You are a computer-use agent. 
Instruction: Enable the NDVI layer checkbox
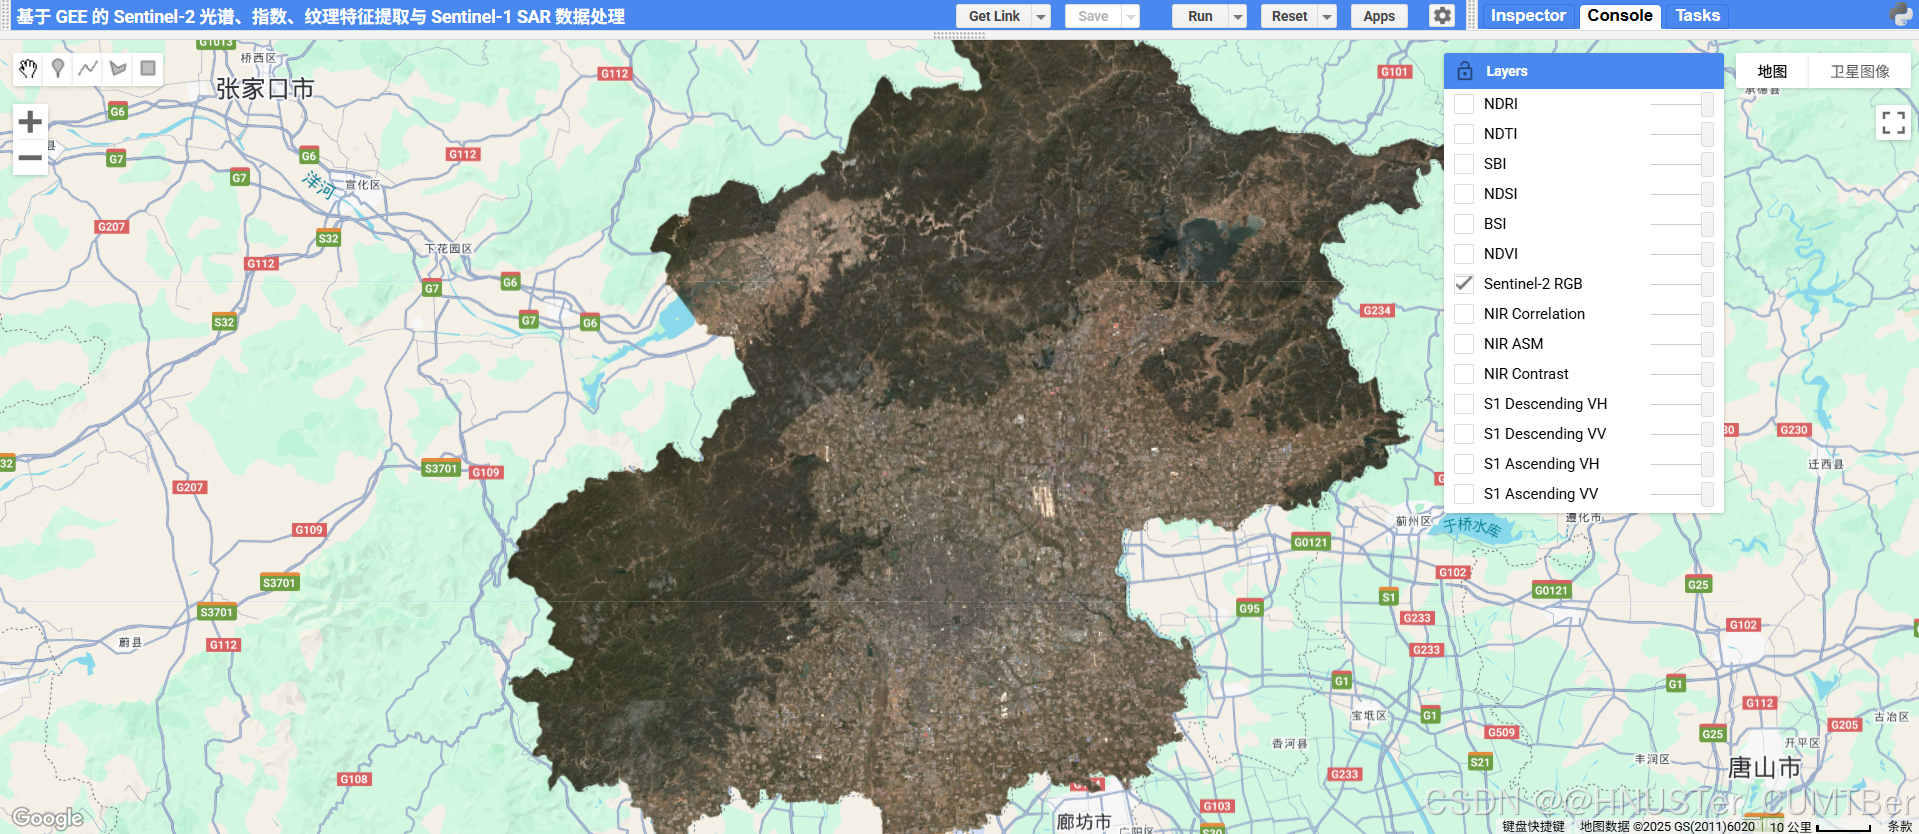tap(1464, 254)
